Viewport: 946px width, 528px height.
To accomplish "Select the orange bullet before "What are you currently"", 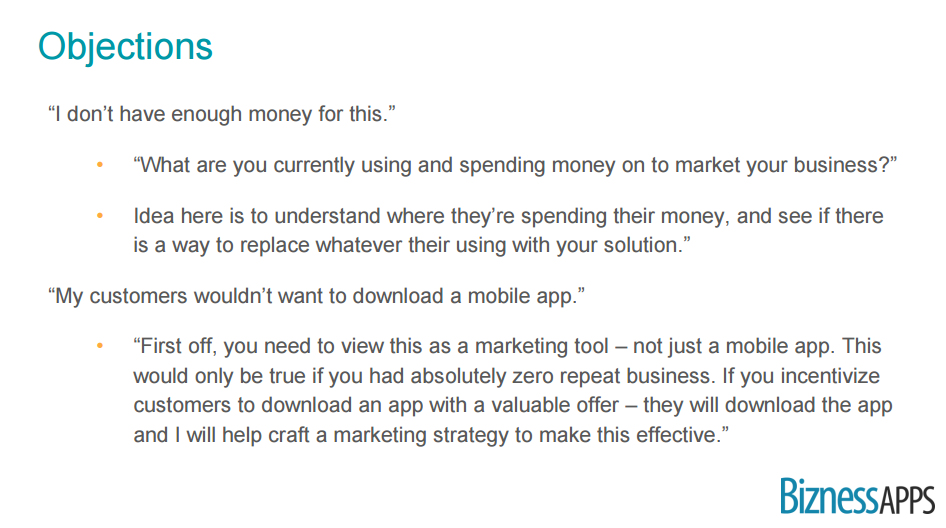I will click(99, 165).
